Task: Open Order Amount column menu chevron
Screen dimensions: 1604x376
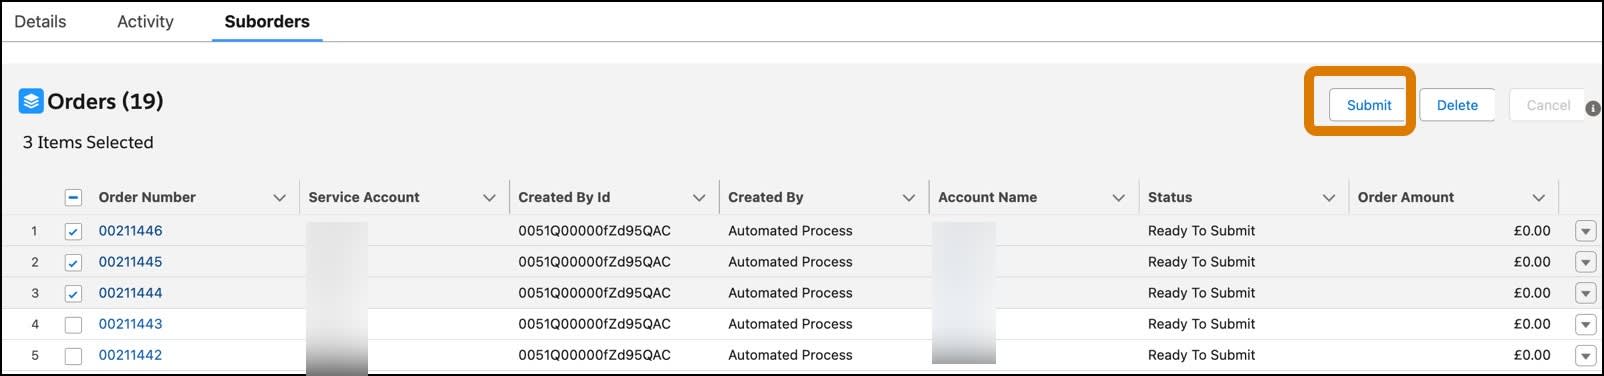Action: (1539, 198)
